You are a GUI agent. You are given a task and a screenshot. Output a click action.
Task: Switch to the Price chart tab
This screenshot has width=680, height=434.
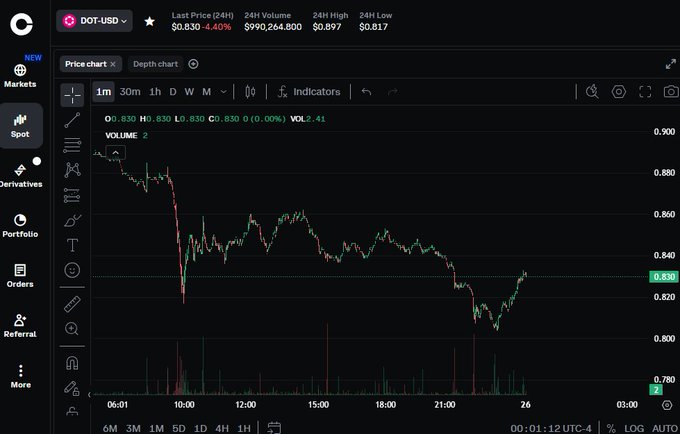86,64
